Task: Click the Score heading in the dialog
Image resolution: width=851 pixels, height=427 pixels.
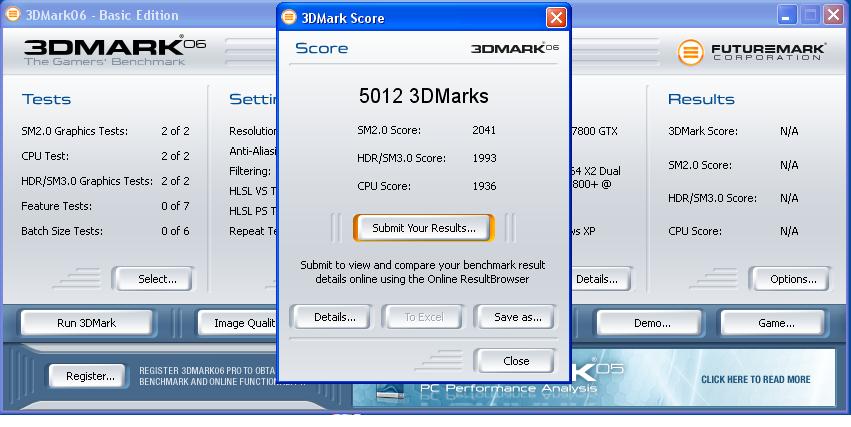Action: click(321, 48)
